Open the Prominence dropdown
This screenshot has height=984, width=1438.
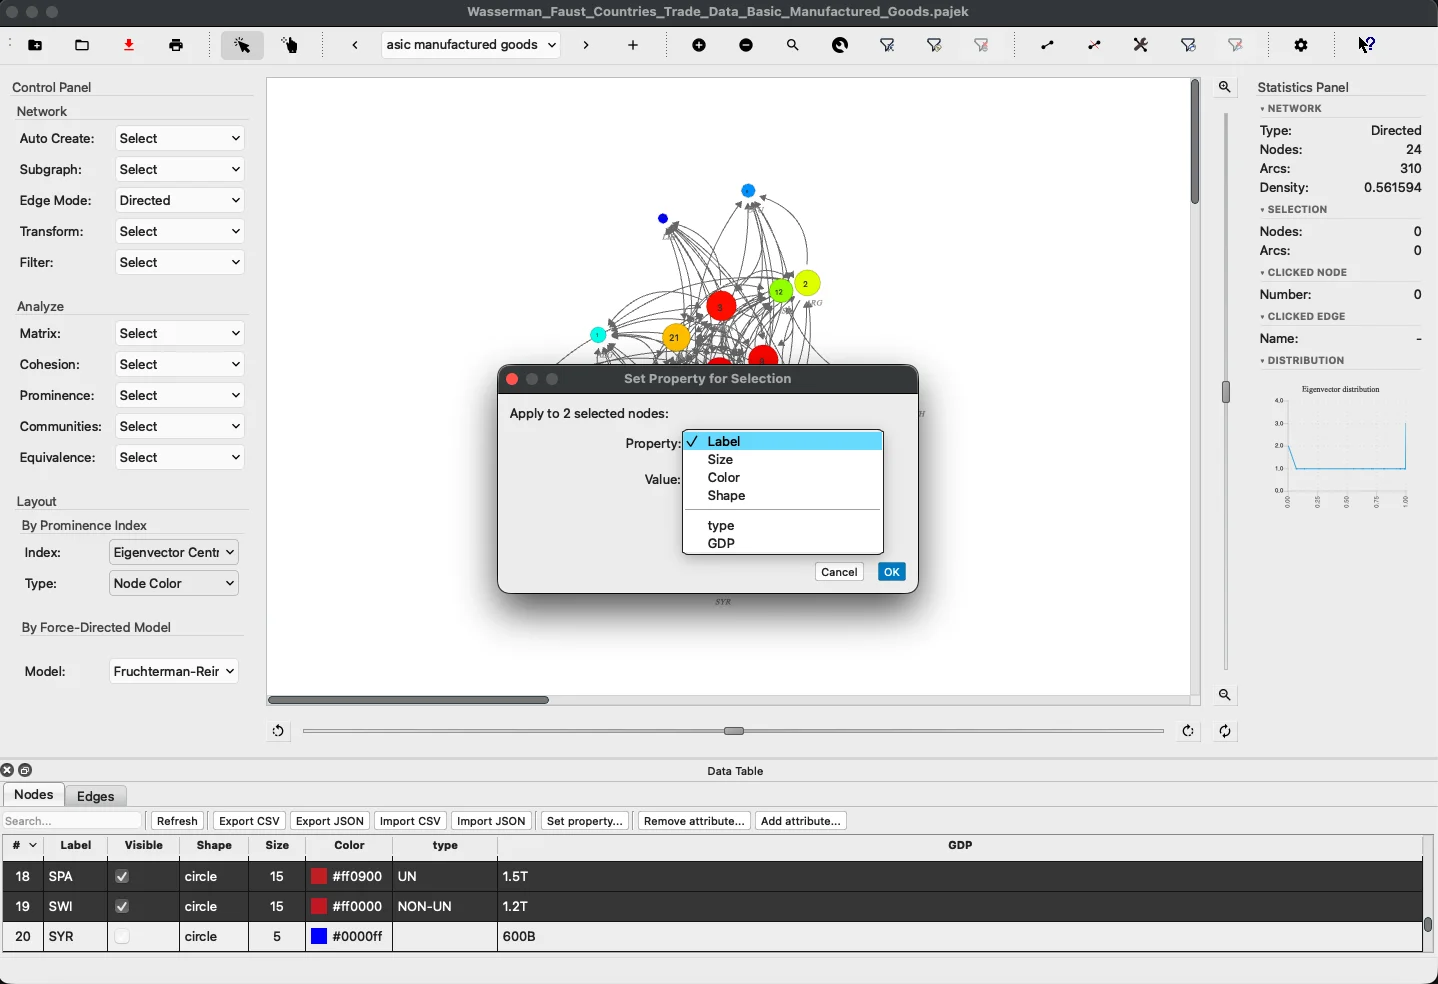pyautogui.click(x=180, y=396)
